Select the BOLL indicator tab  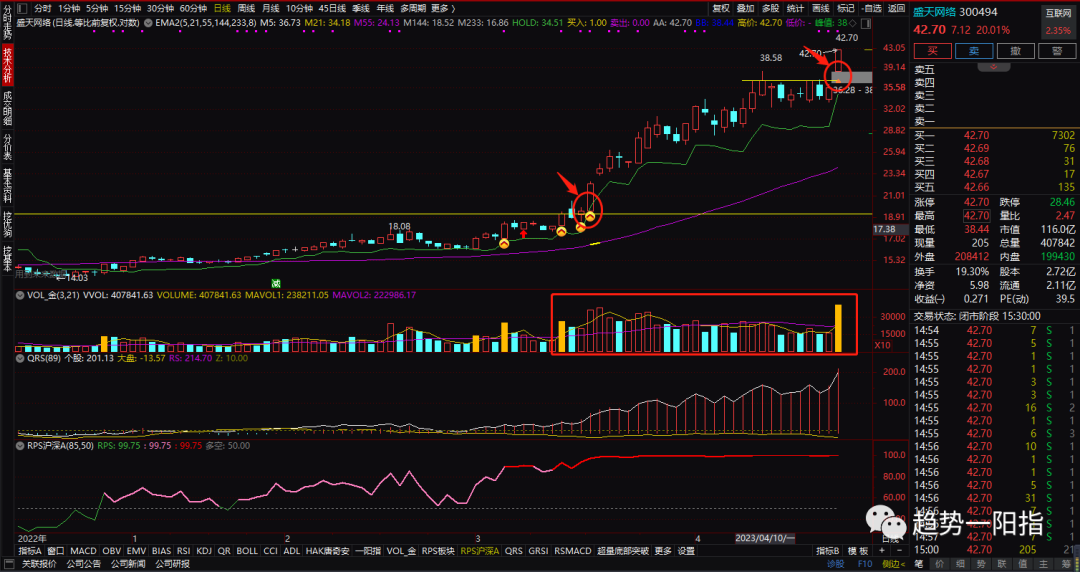click(247, 551)
